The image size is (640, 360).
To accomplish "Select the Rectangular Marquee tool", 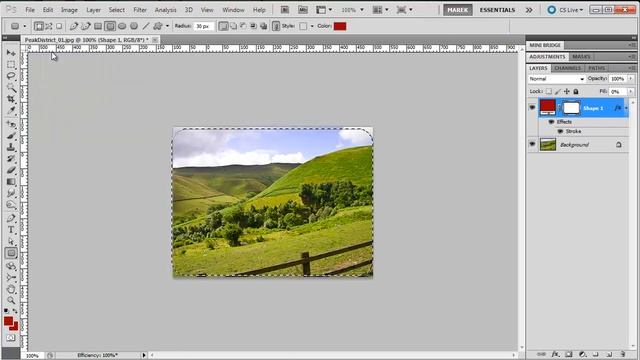I will point(11,64).
